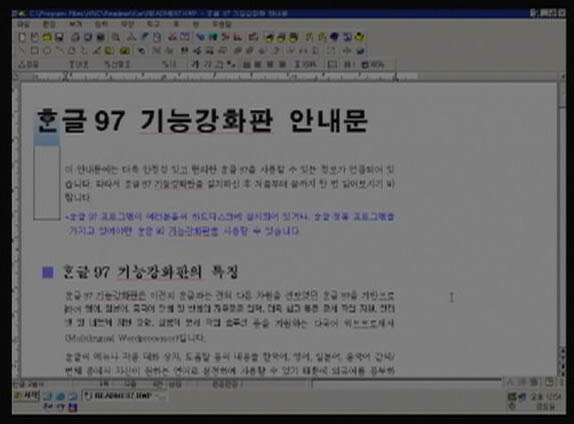Image resolution: width=574 pixels, height=424 pixels.
Task: Click the blue note paragraph in the document
Action: 230,224
